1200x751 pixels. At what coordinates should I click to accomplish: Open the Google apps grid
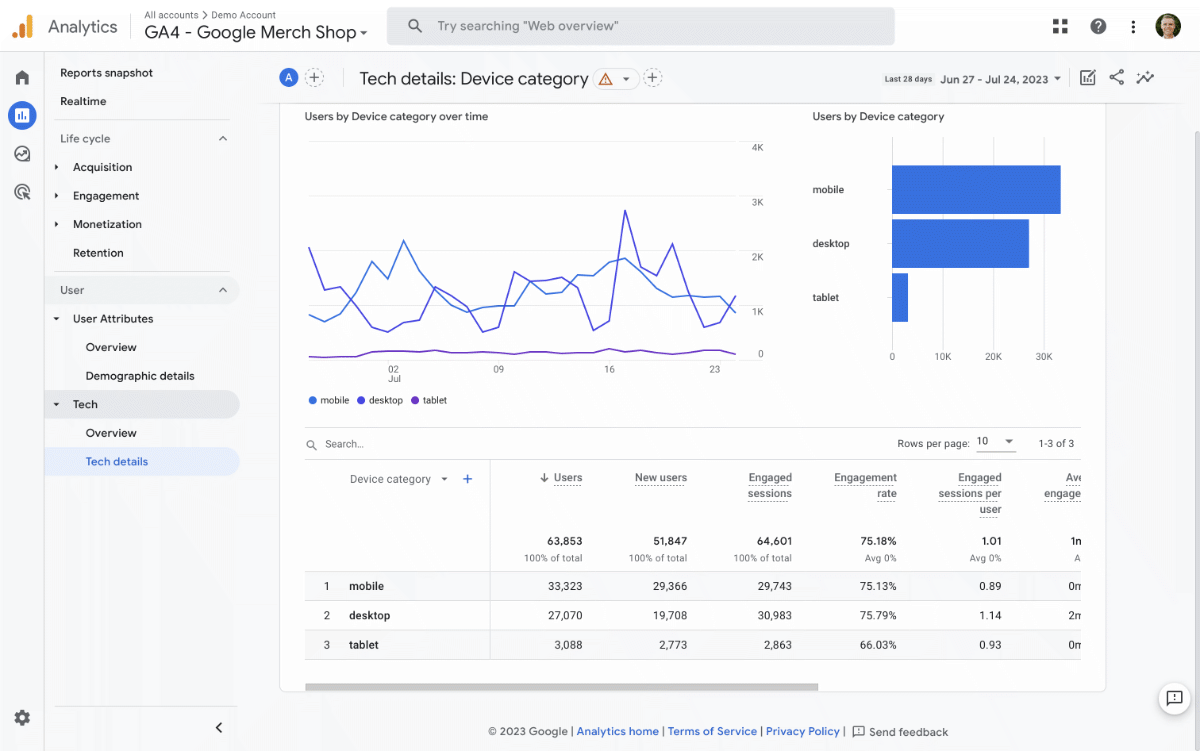(1059, 26)
